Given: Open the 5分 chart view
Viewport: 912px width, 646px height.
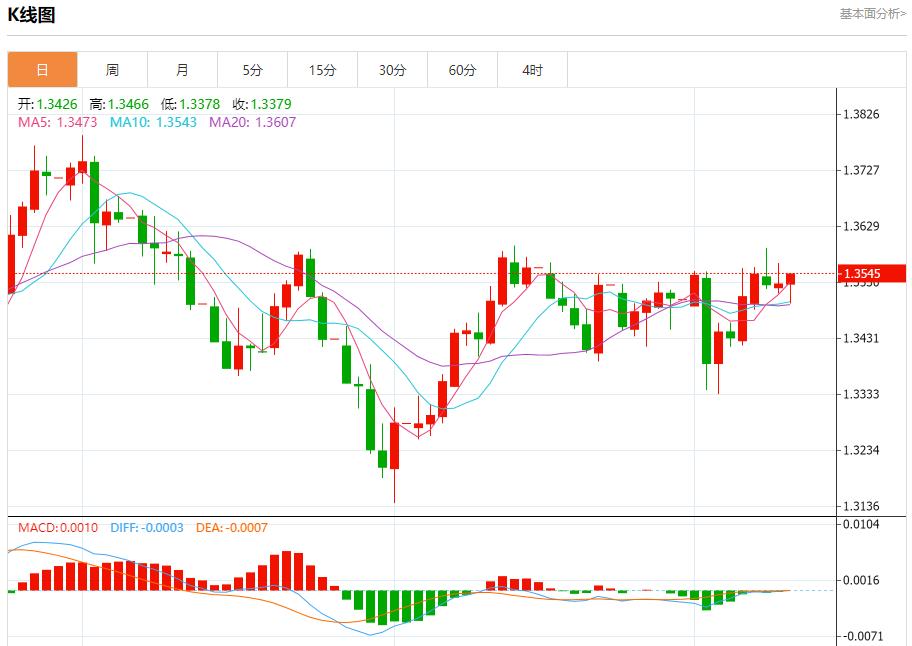Looking at the screenshot, I should [252, 69].
